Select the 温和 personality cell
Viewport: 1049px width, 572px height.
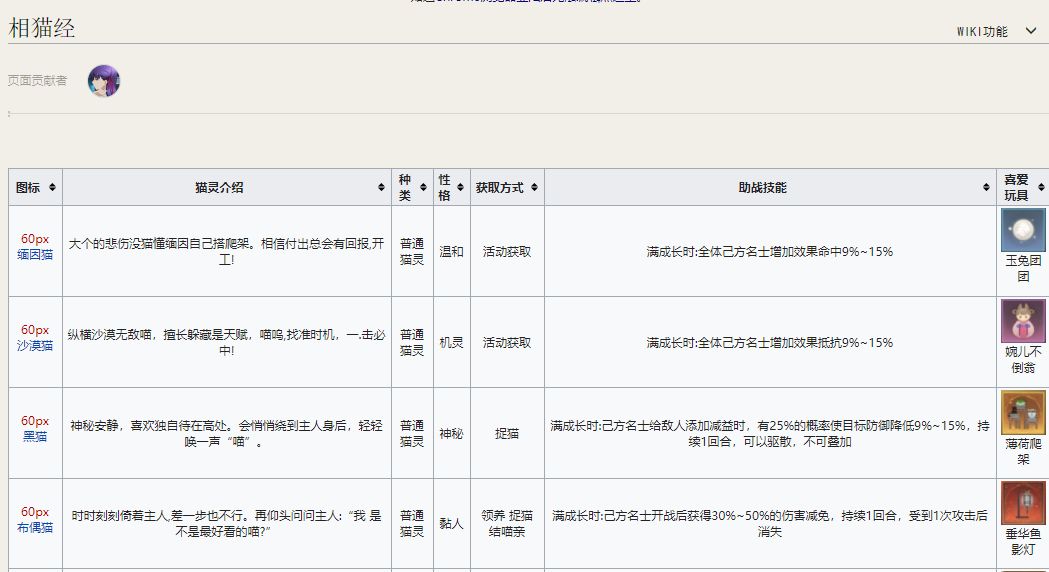(x=452, y=252)
